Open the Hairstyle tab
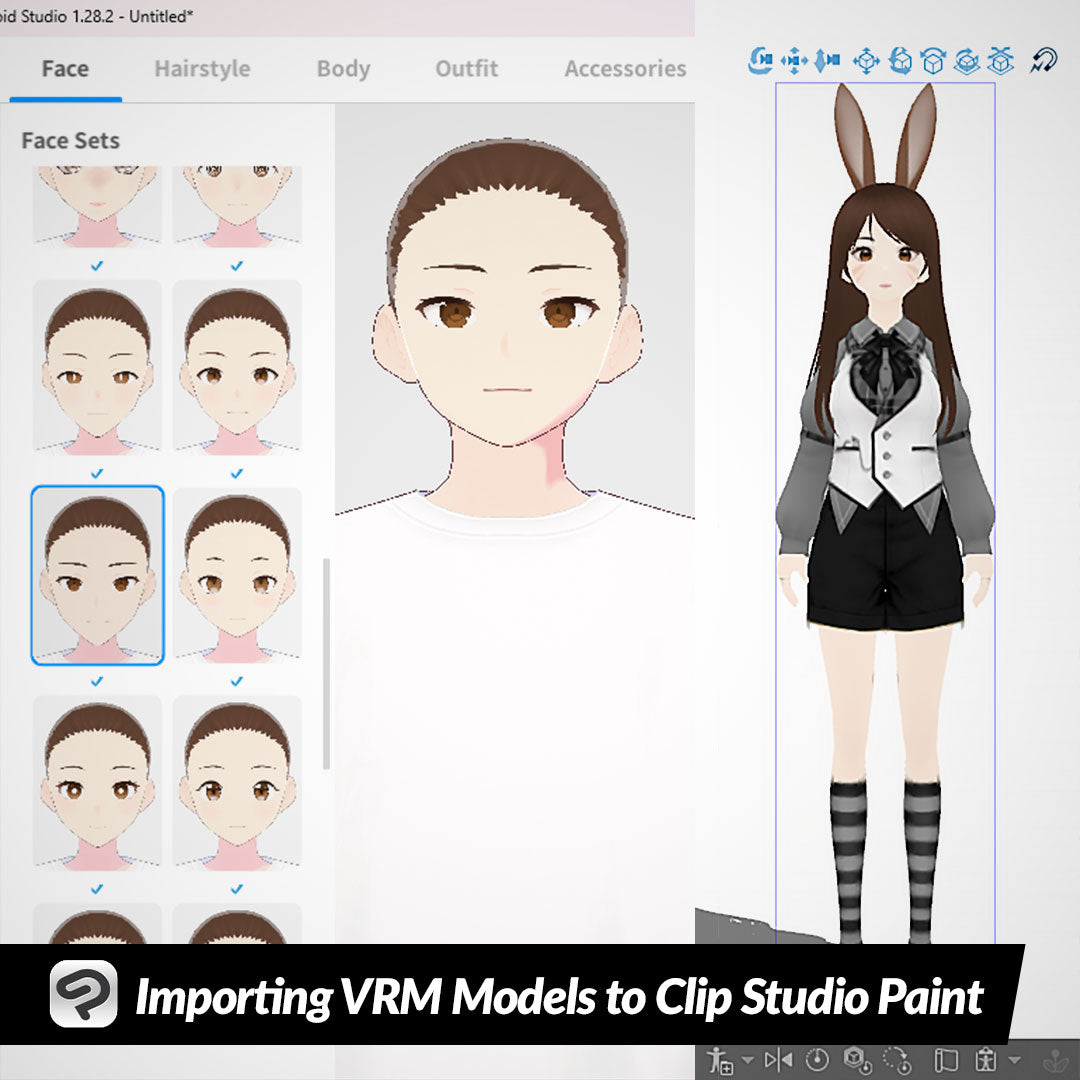This screenshot has width=1080, height=1080. point(202,69)
